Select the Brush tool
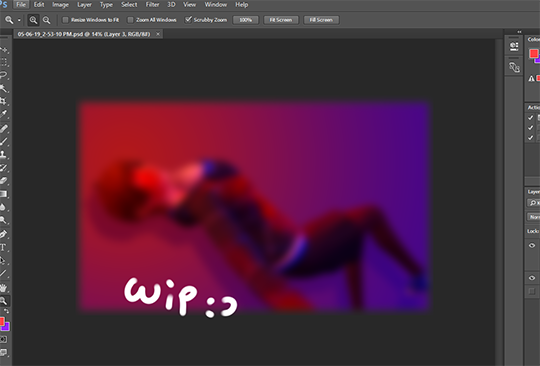 [3, 141]
